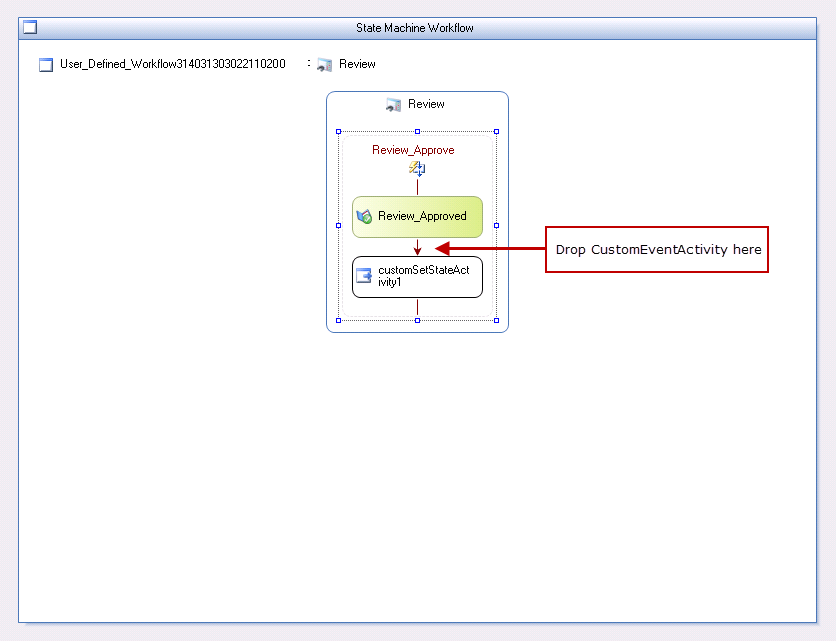Click the event-driven lightning icon
The width and height of the screenshot is (836, 641).
(x=417, y=169)
